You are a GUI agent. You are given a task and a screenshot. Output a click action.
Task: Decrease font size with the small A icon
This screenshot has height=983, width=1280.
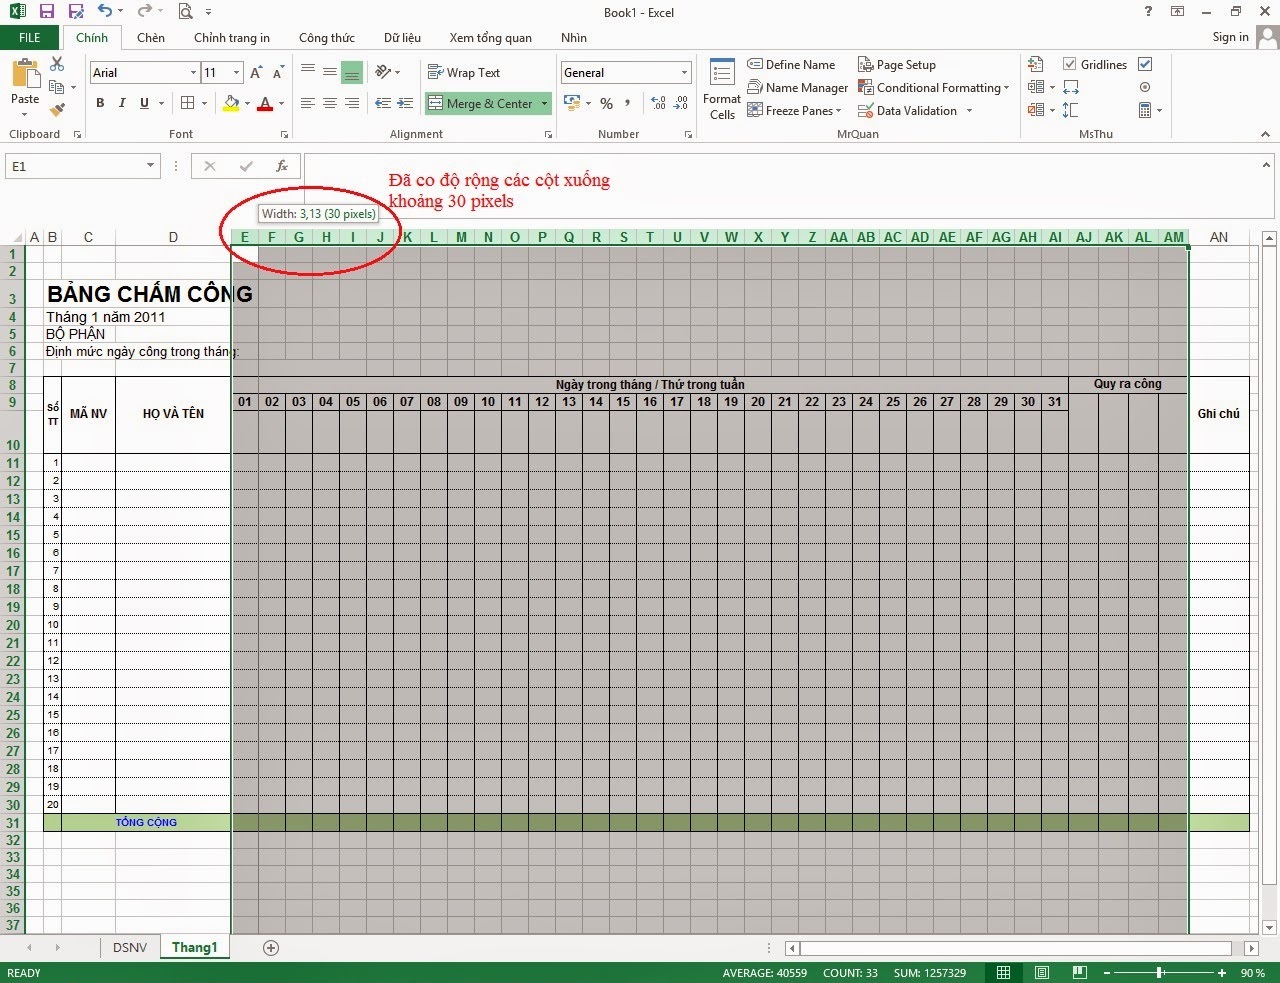[x=278, y=73]
